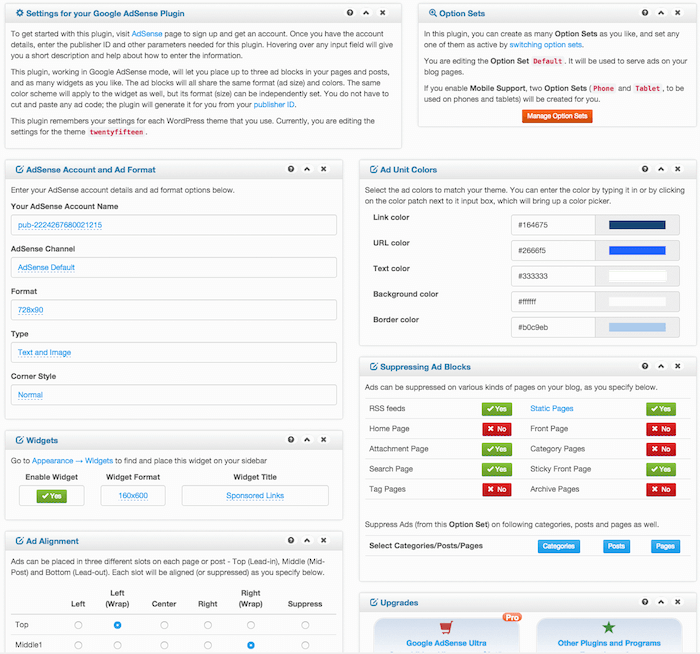Image resolution: width=700 pixels, height=654 pixels.
Task: Click edit icon beside AdSense Account and Ad Format
Action: tap(20, 169)
